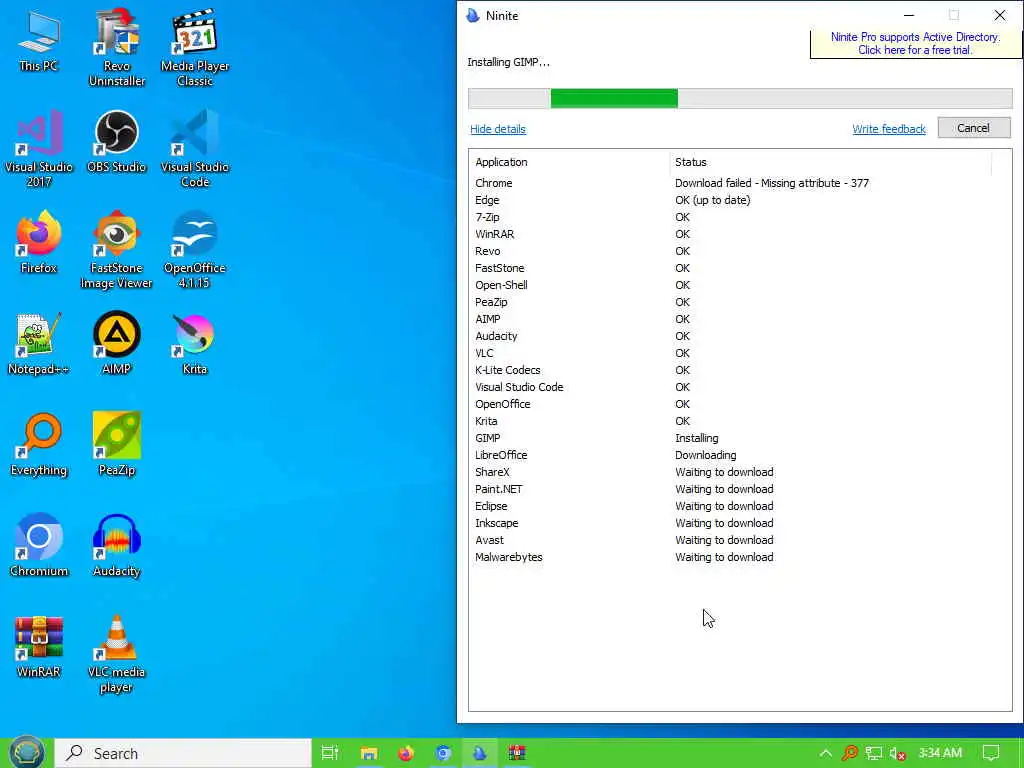Image resolution: width=1024 pixels, height=768 pixels.
Task: Select the K-Lite Codecs row
Action: (x=740, y=370)
